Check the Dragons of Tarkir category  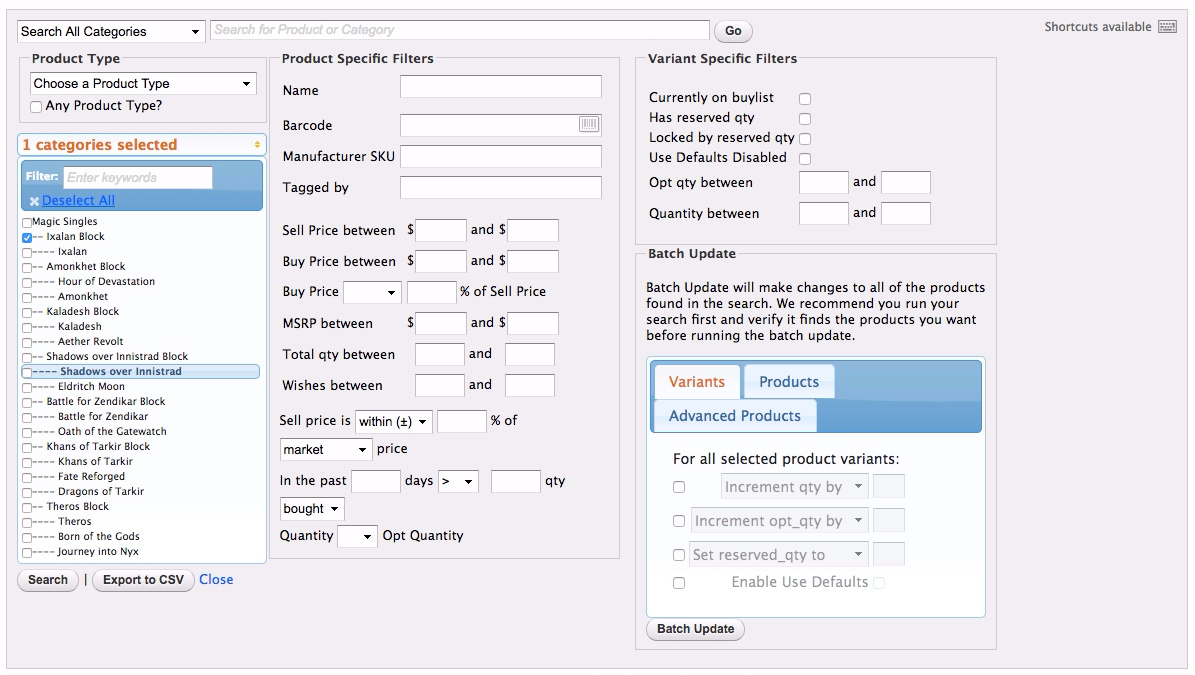point(27,493)
